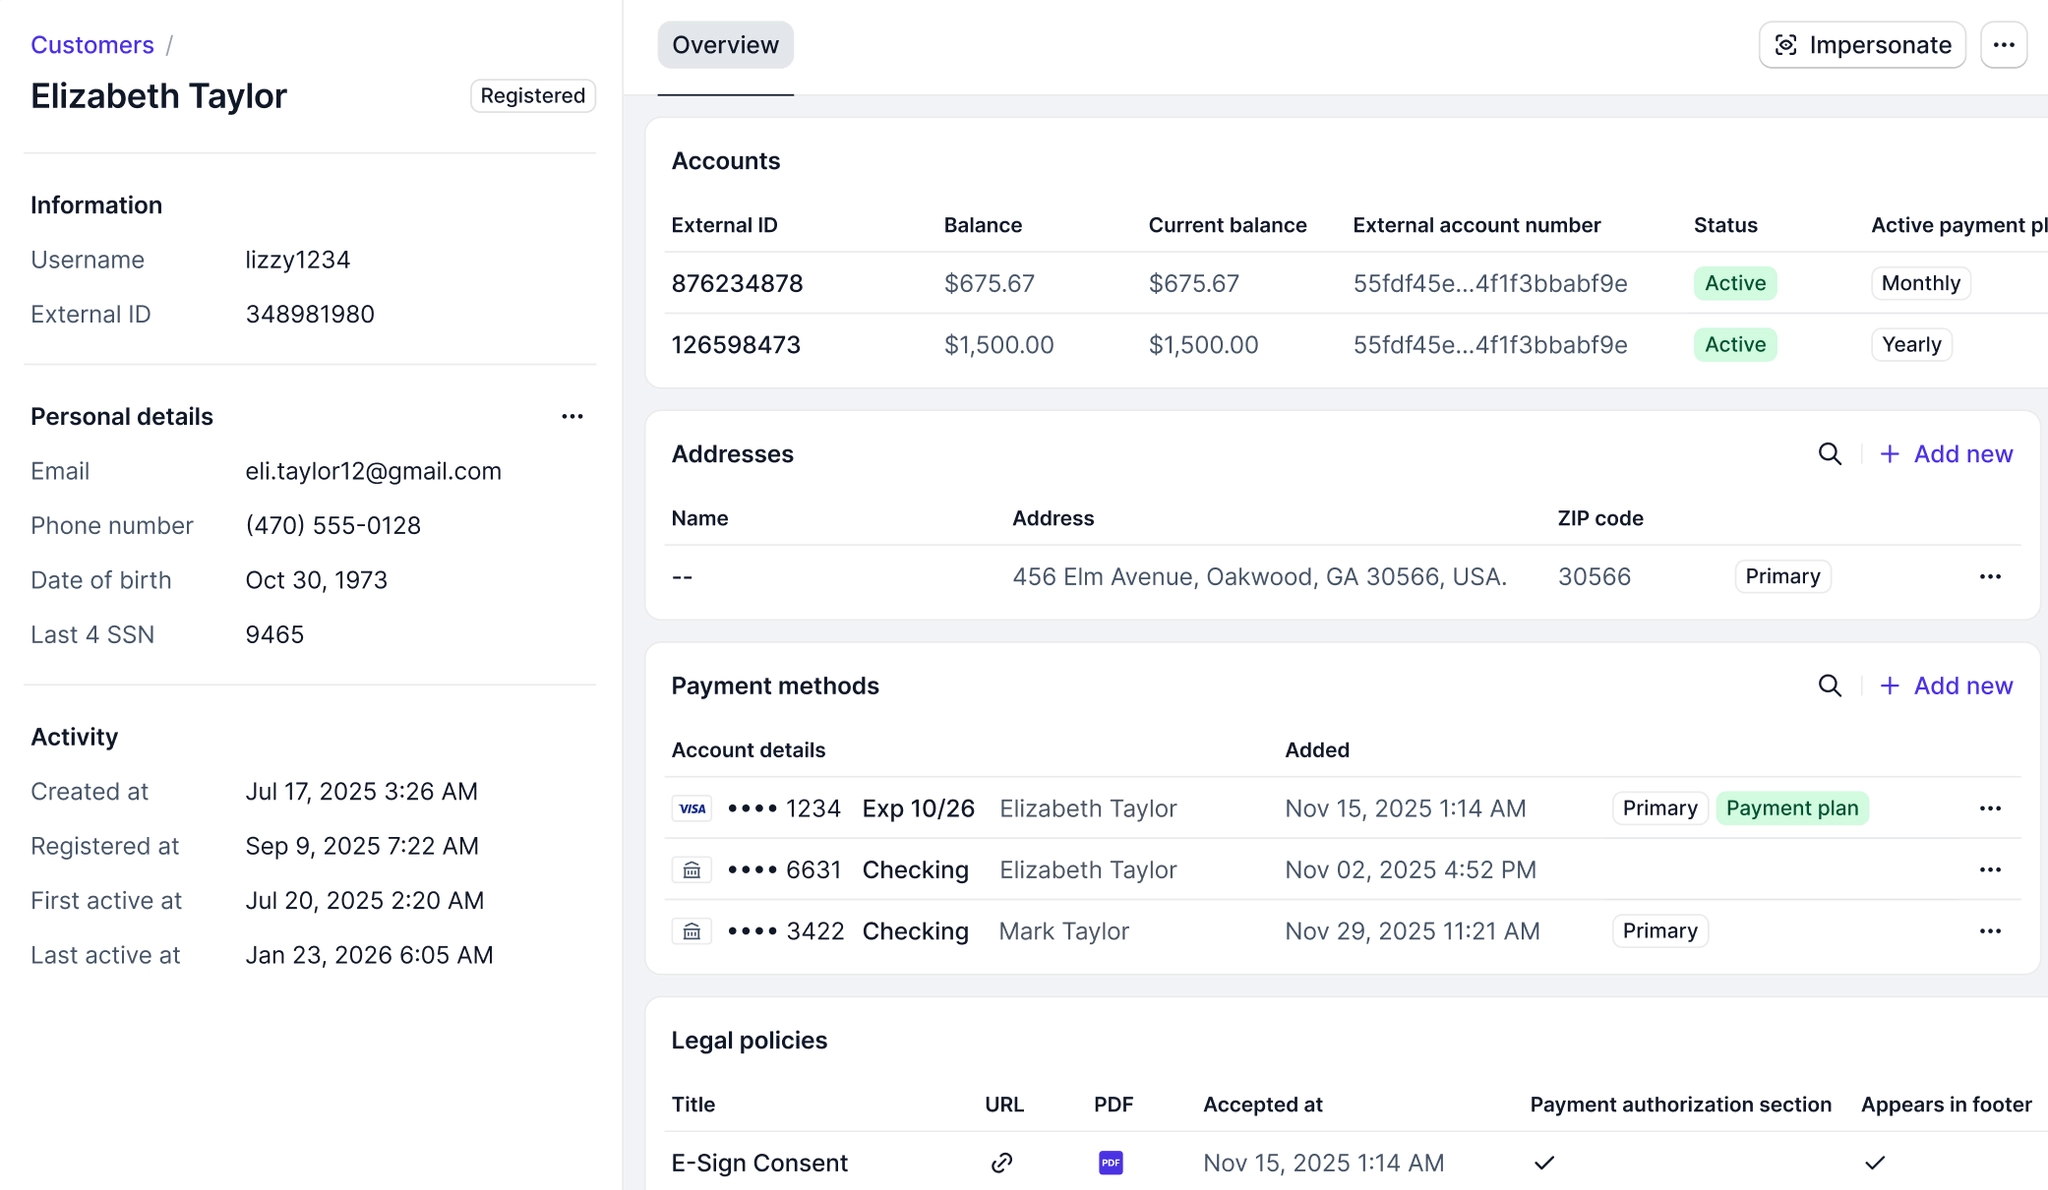The height and width of the screenshot is (1190, 2048).
Task: Search addresses with magnifier icon
Action: pos(1829,454)
